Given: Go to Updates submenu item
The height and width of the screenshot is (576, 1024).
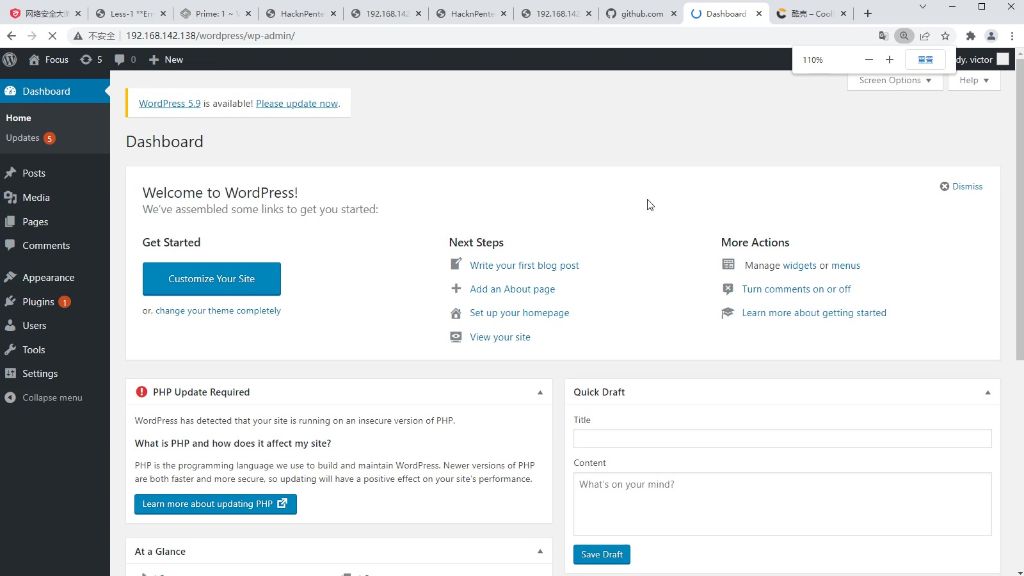Looking at the screenshot, I should pyautogui.click(x=30, y=138).
